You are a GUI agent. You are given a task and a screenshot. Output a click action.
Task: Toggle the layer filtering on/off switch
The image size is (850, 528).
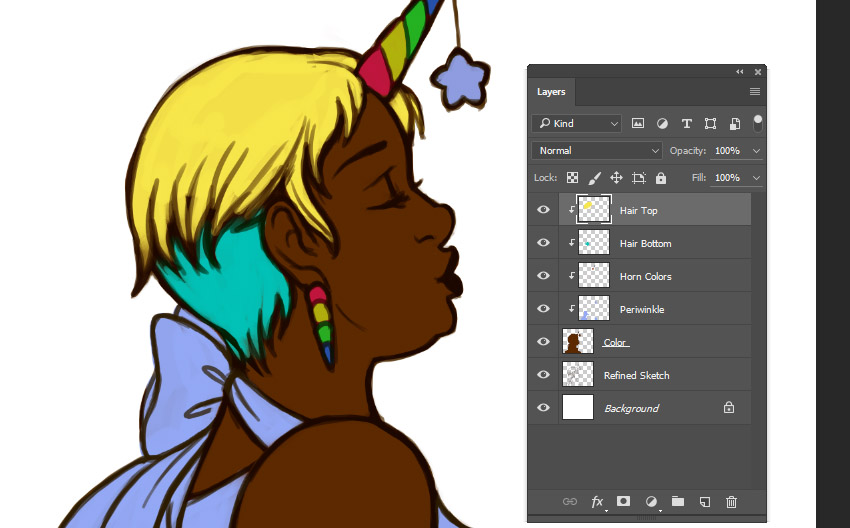coord(757,123)
